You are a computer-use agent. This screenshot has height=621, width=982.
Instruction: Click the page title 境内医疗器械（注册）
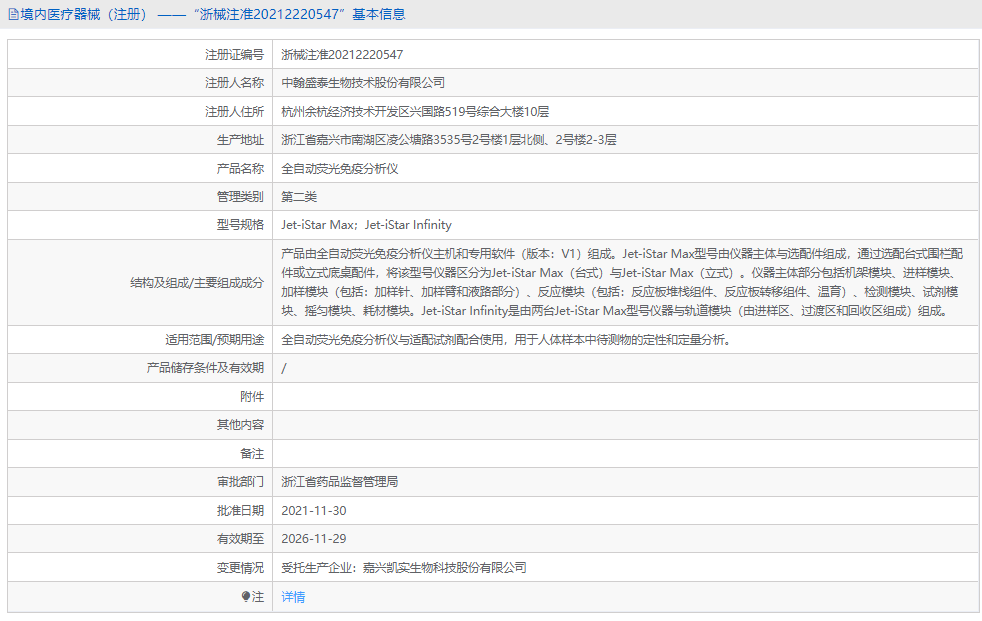point(84,14)
